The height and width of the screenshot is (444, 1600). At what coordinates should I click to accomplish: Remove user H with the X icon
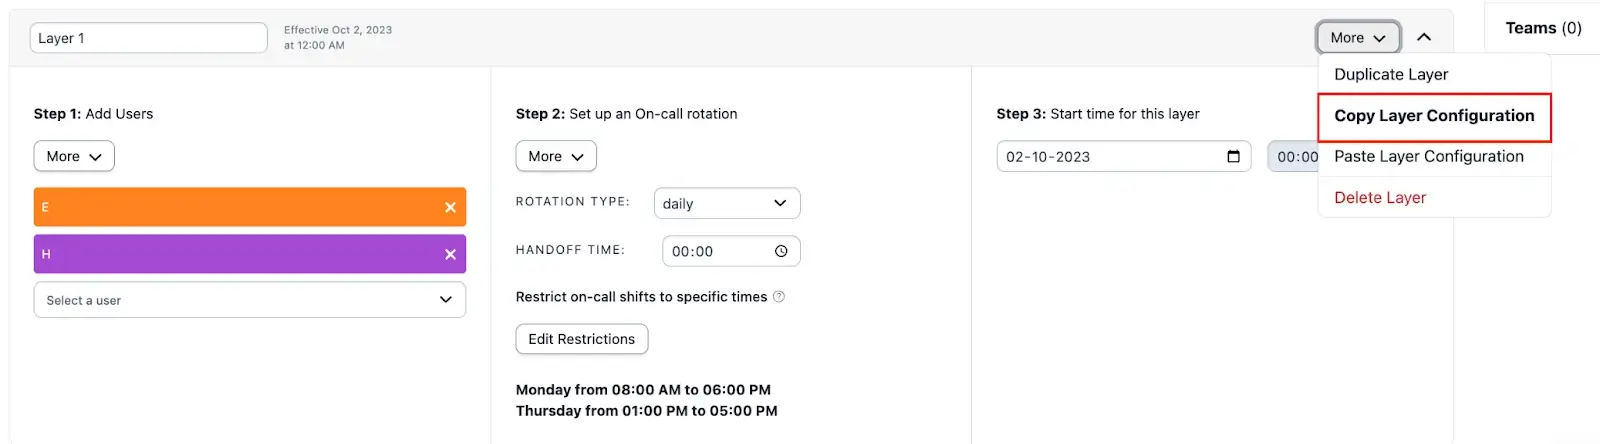450,254
